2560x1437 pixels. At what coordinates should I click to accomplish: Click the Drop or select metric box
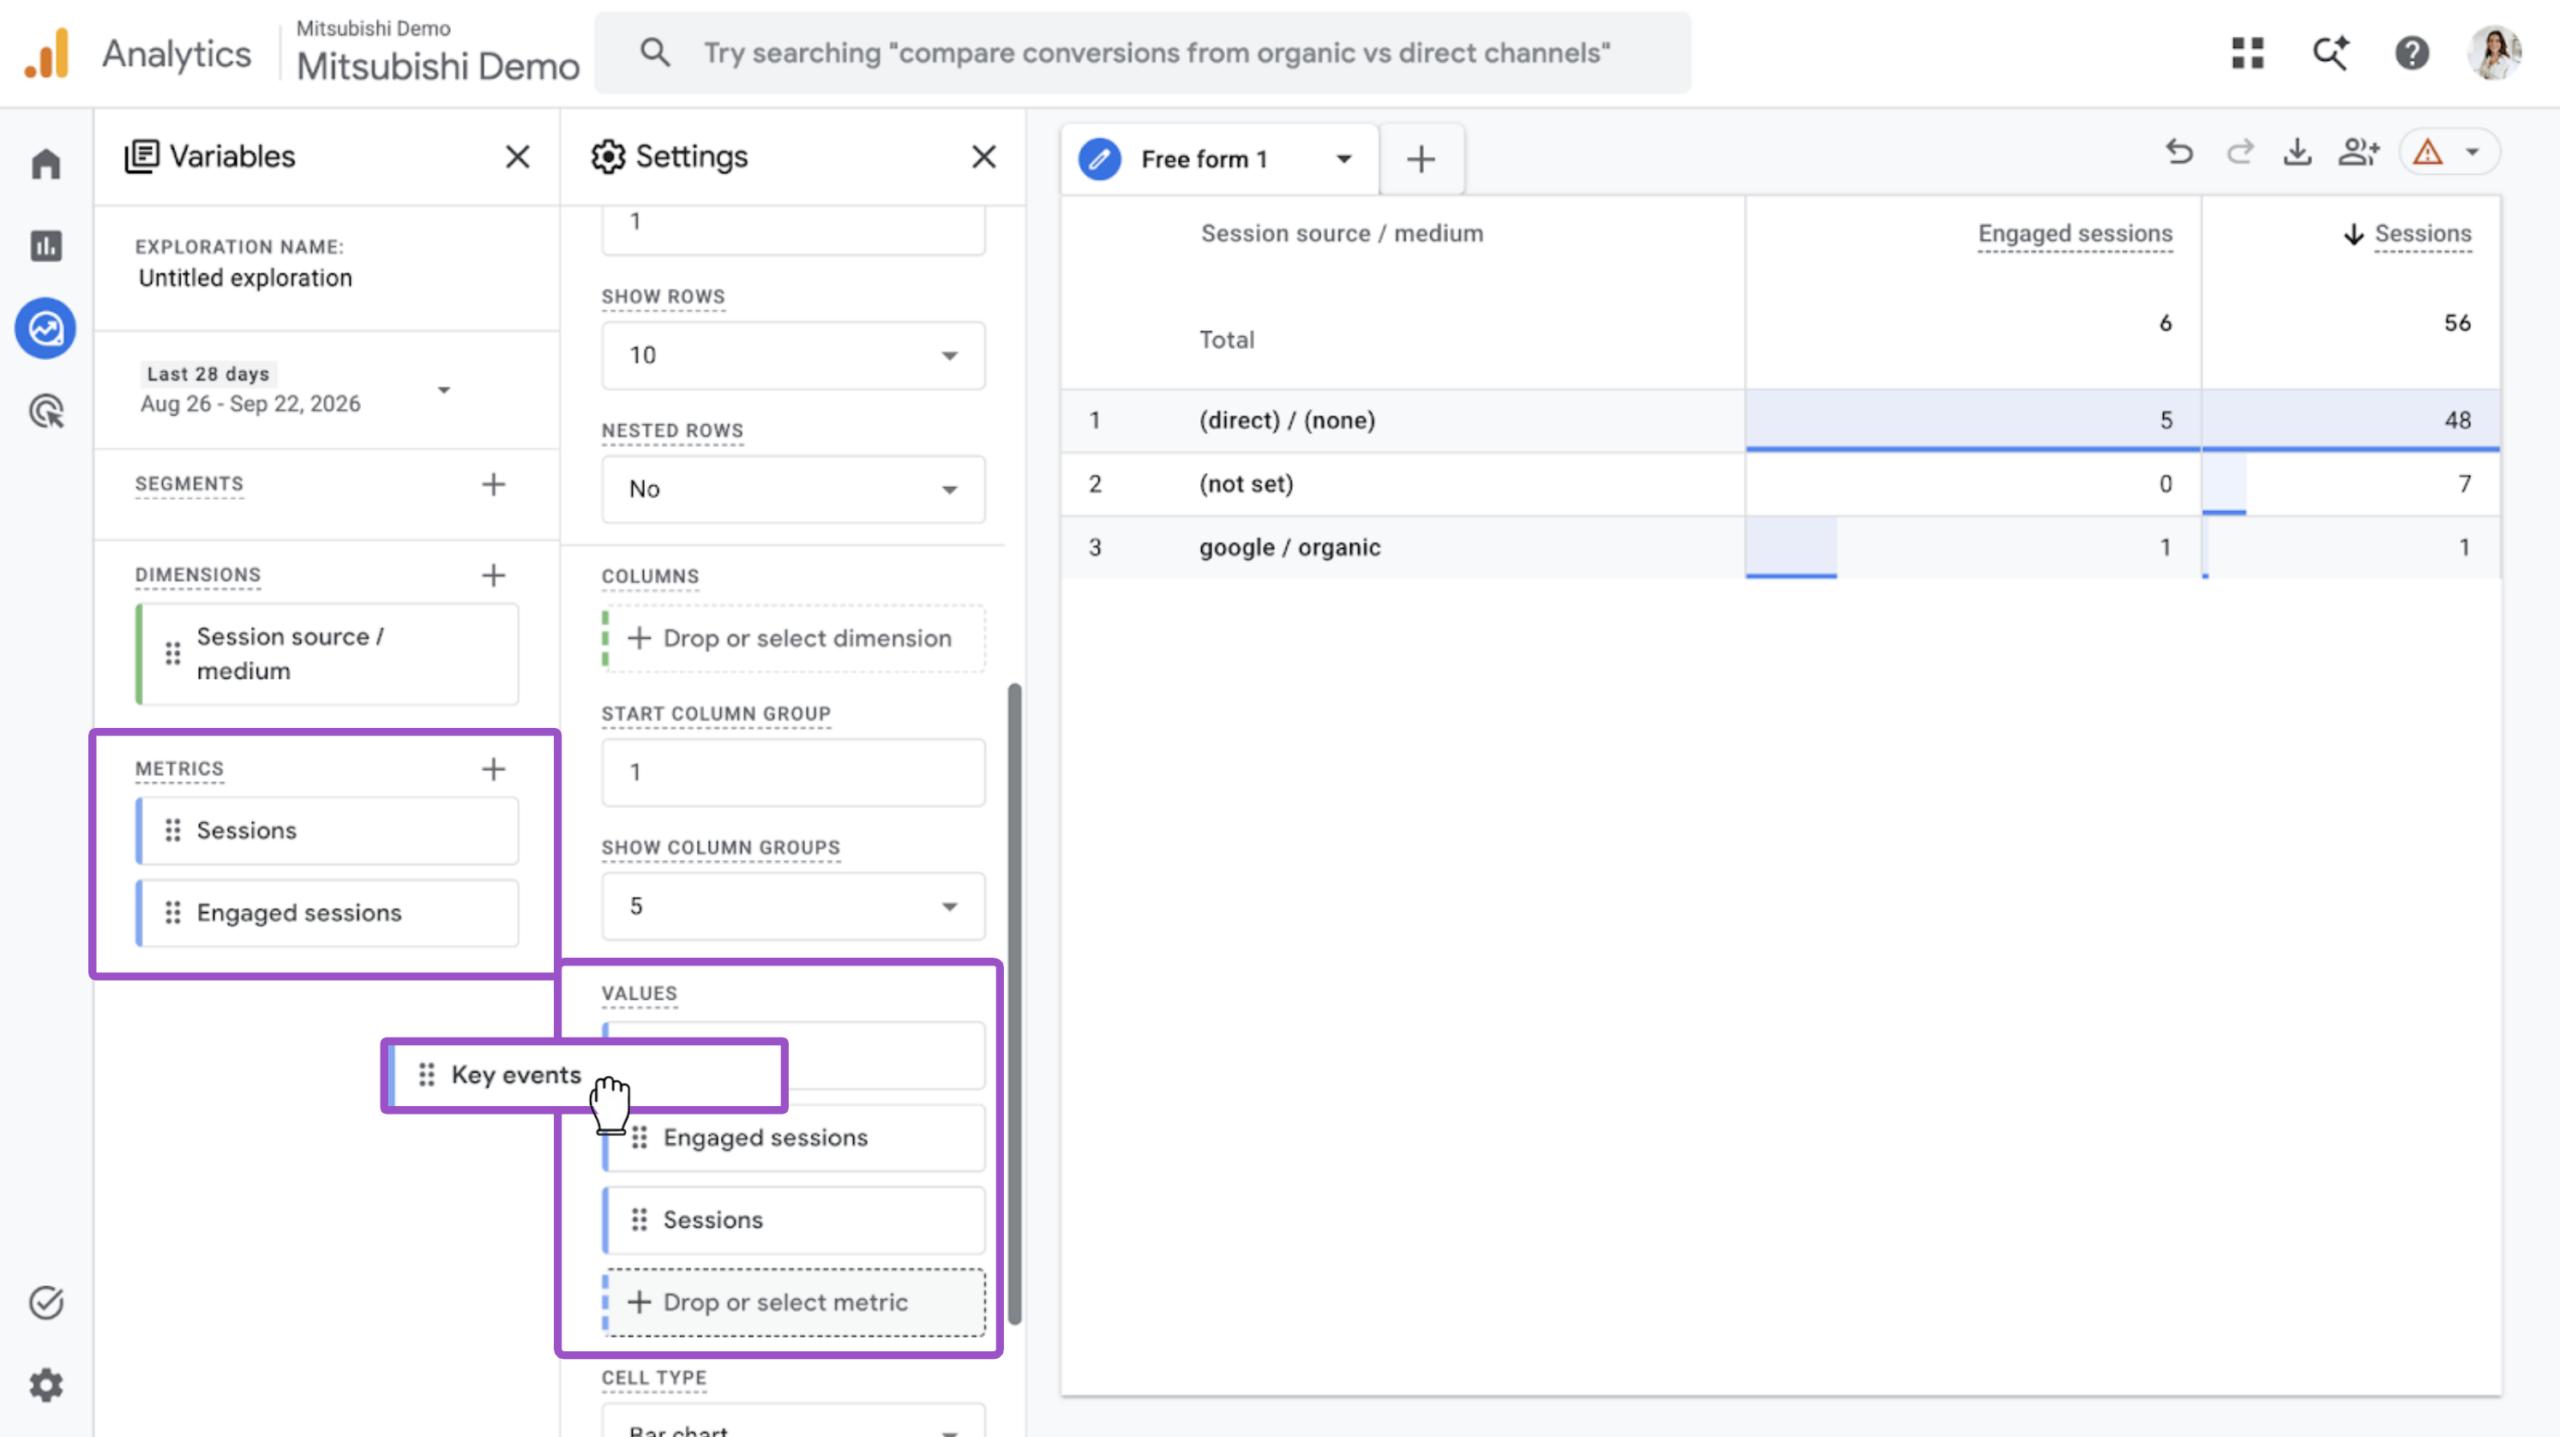pos(793,1302)
